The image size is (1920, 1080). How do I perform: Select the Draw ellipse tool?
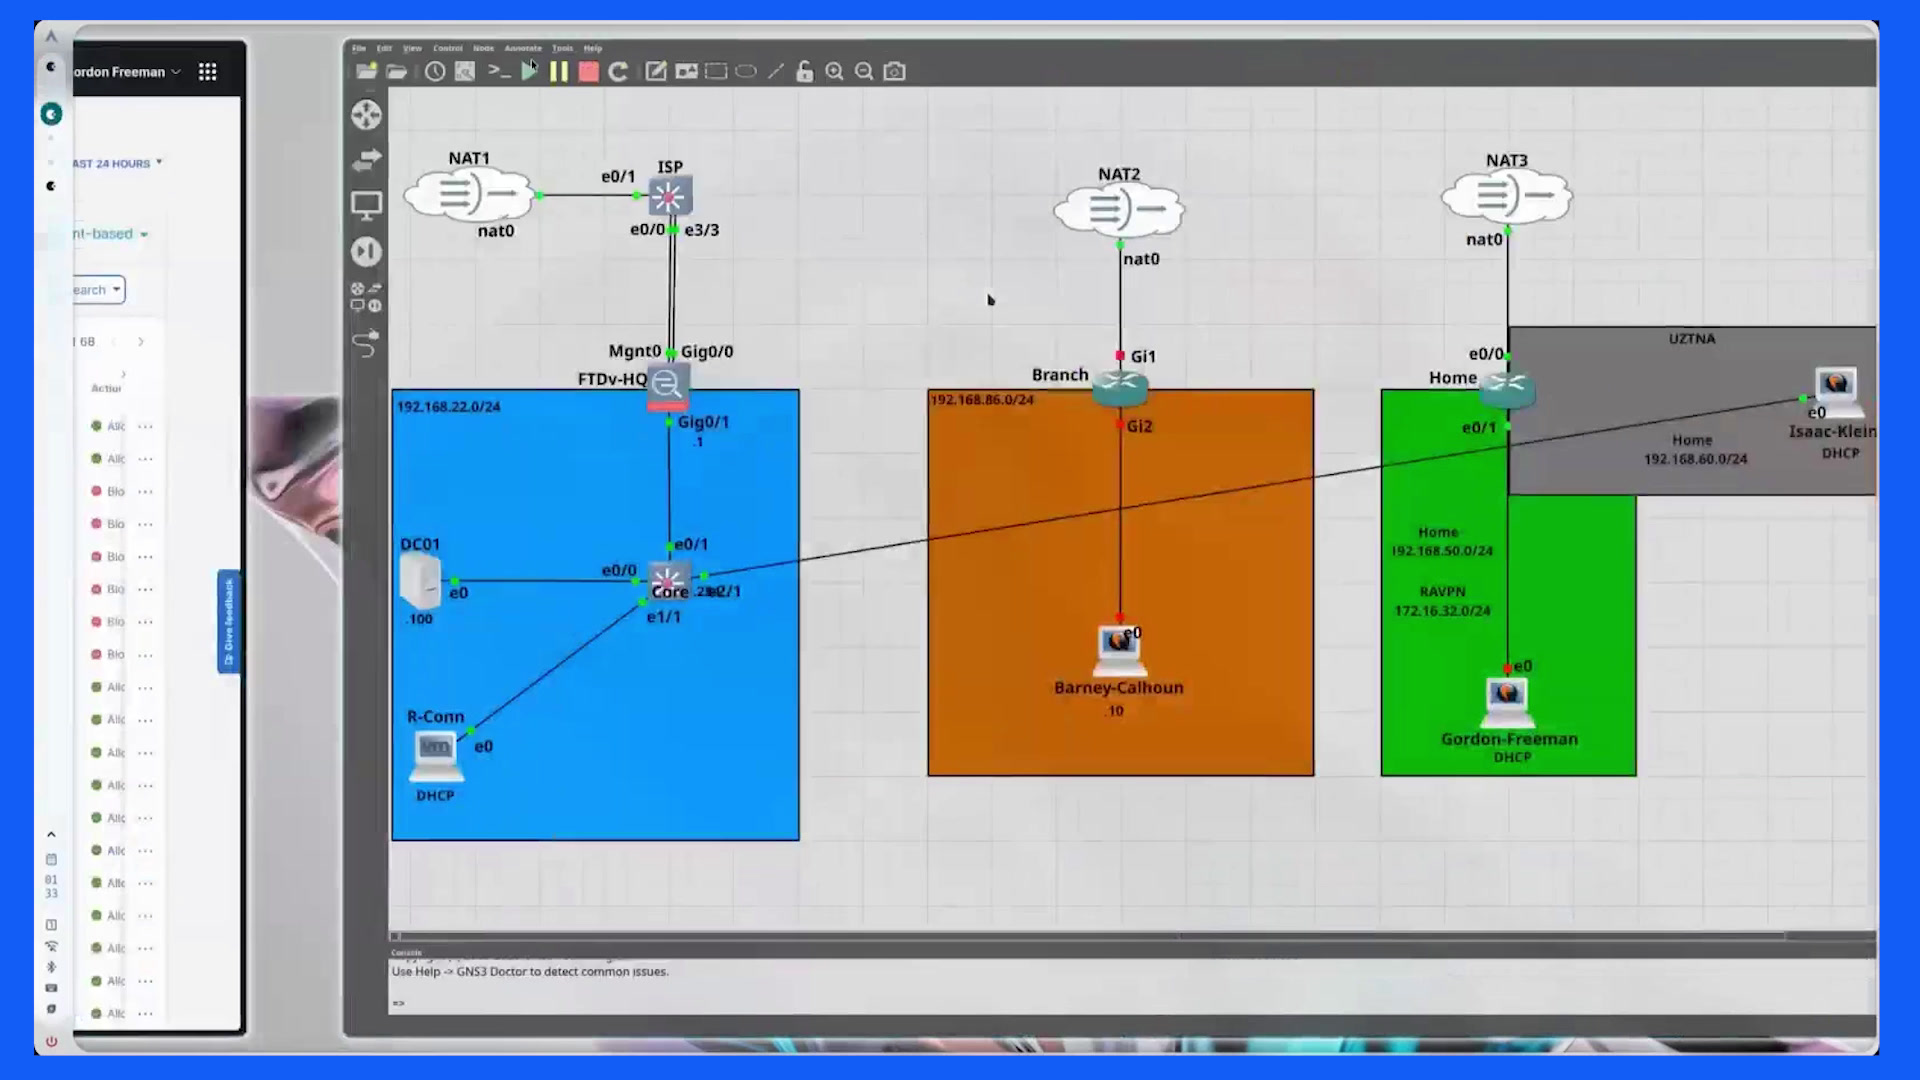(746, 71)
